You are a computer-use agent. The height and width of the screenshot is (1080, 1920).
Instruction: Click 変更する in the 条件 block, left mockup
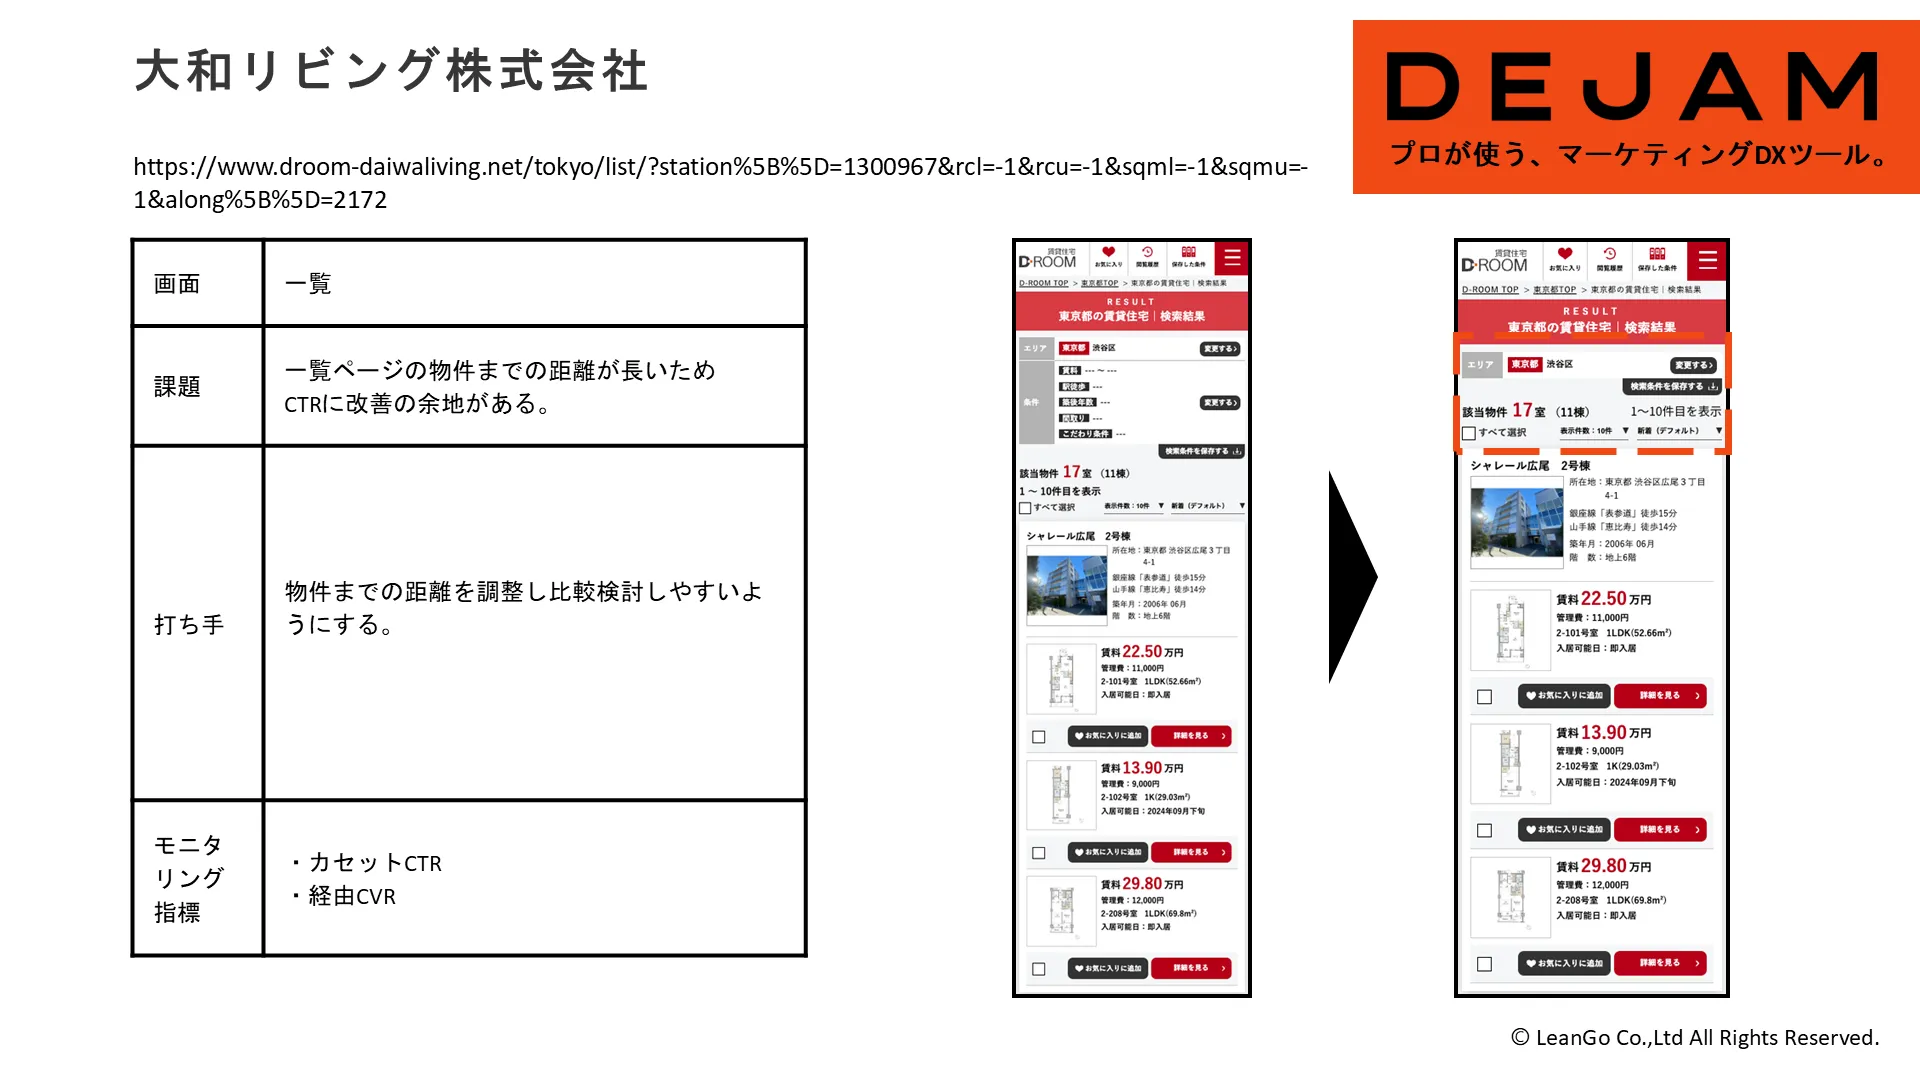click(1220, 403)
